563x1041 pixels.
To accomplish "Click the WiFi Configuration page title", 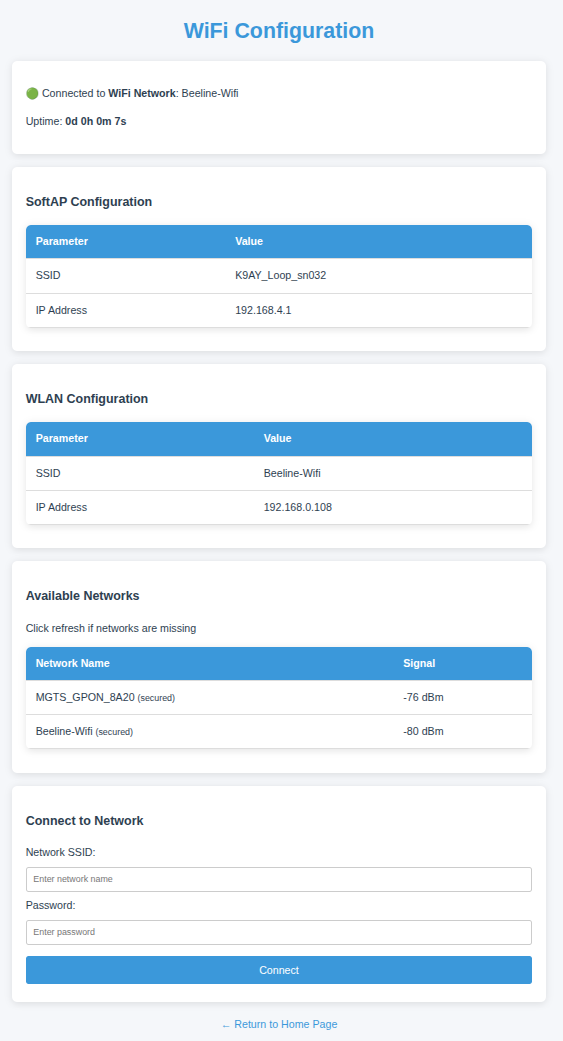I will point(279,31).
